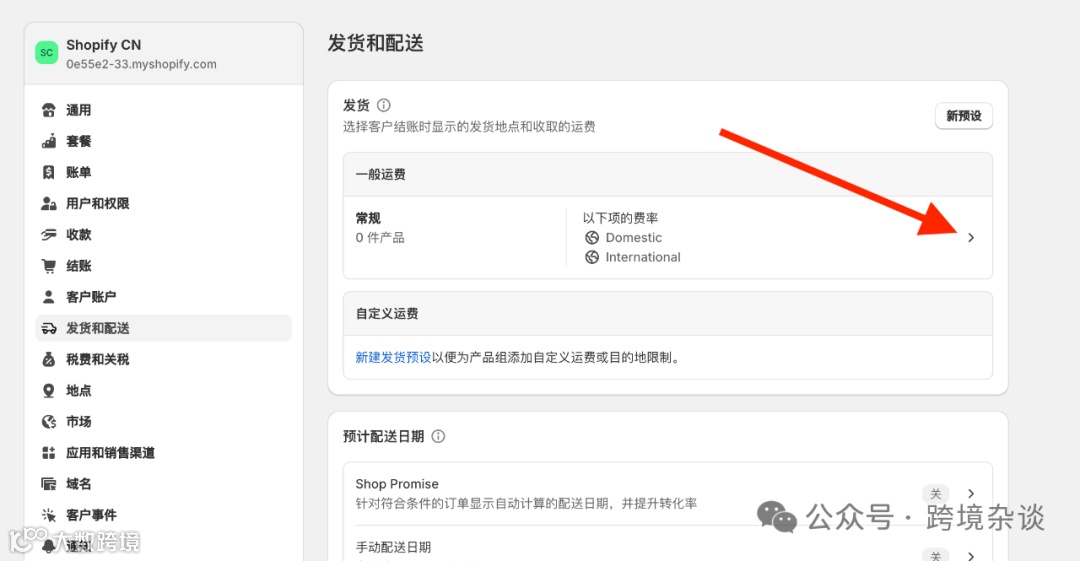Click the 通用 store icon
1080x561 pixels.
point(48,110)
